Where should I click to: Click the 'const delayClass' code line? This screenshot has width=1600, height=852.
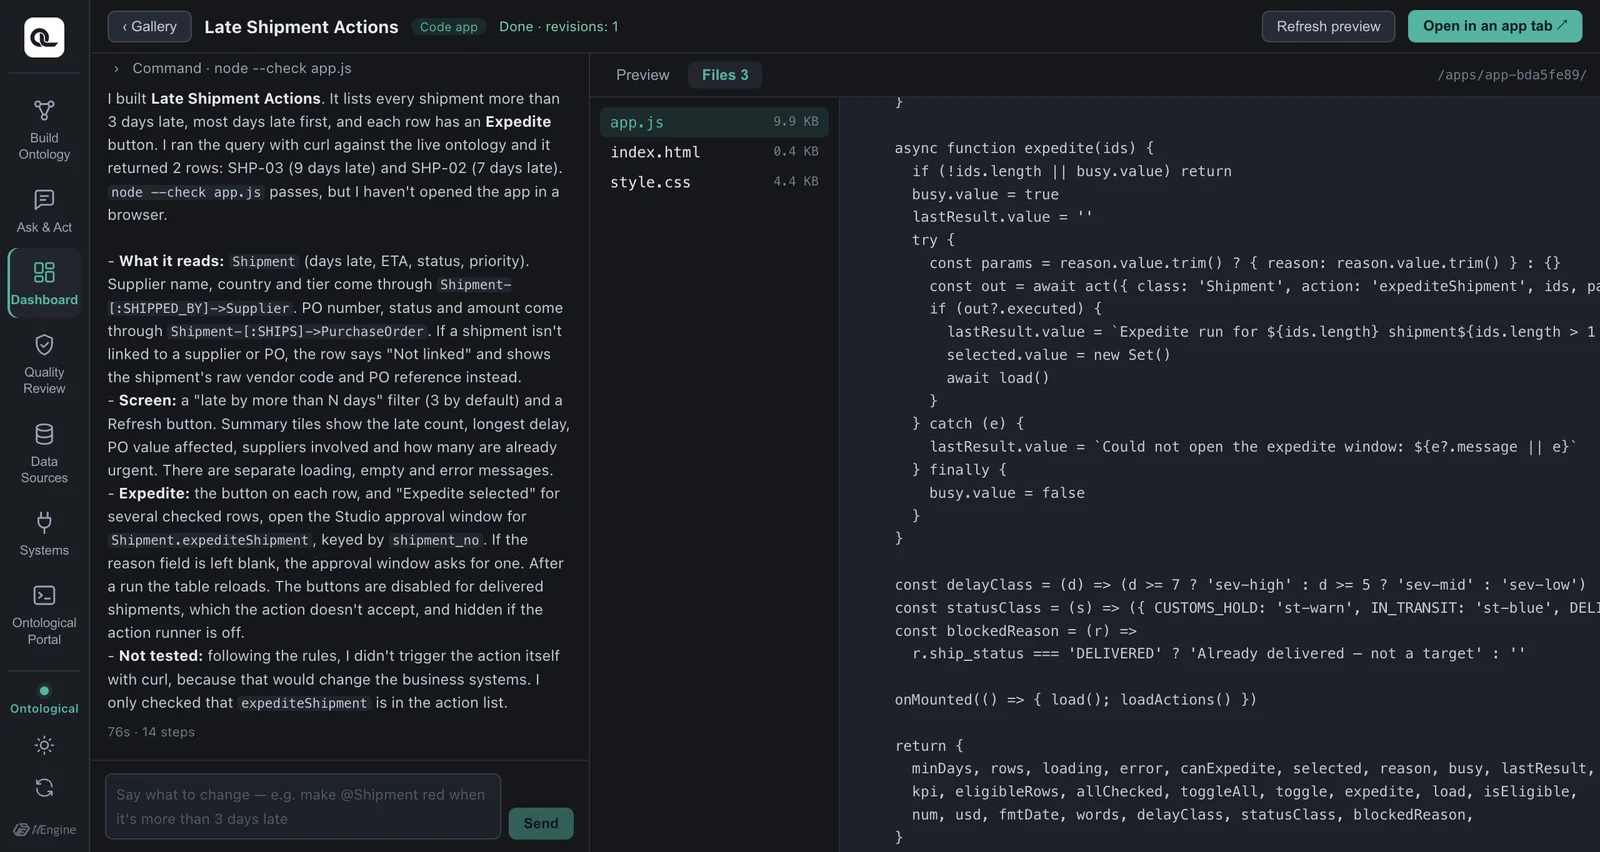point(1240,585)
